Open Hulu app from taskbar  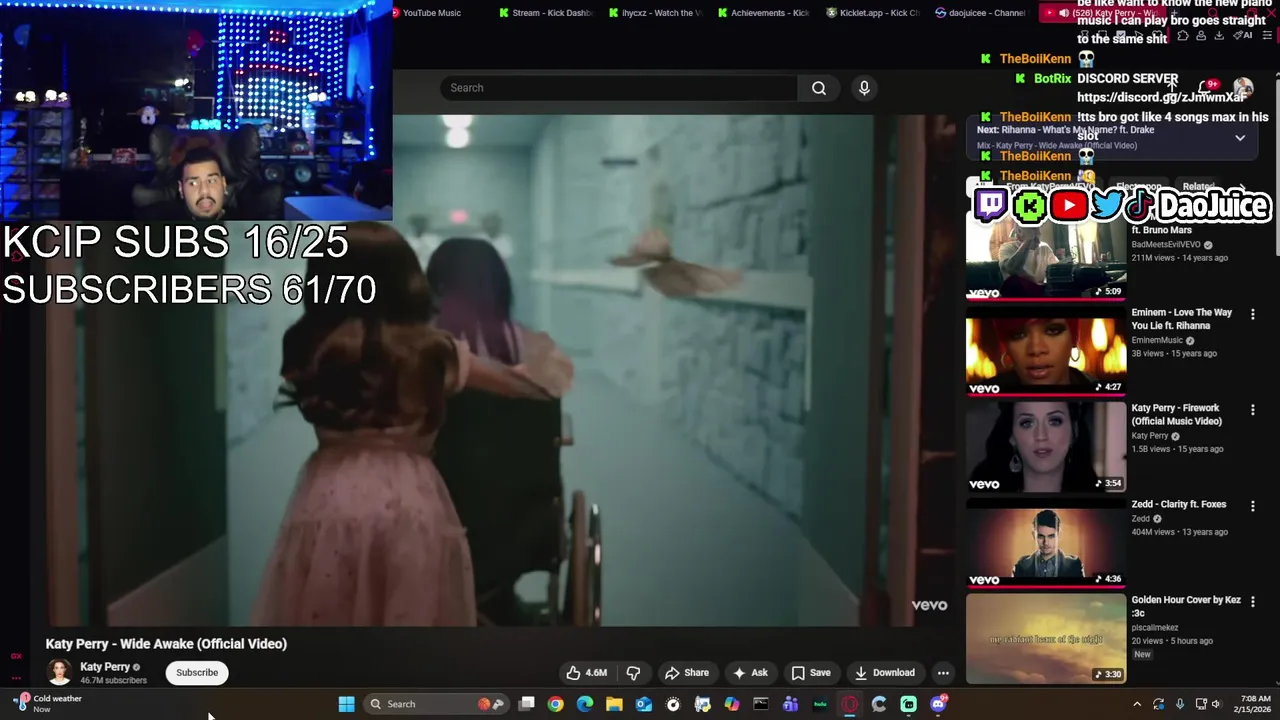pos(820,704)
